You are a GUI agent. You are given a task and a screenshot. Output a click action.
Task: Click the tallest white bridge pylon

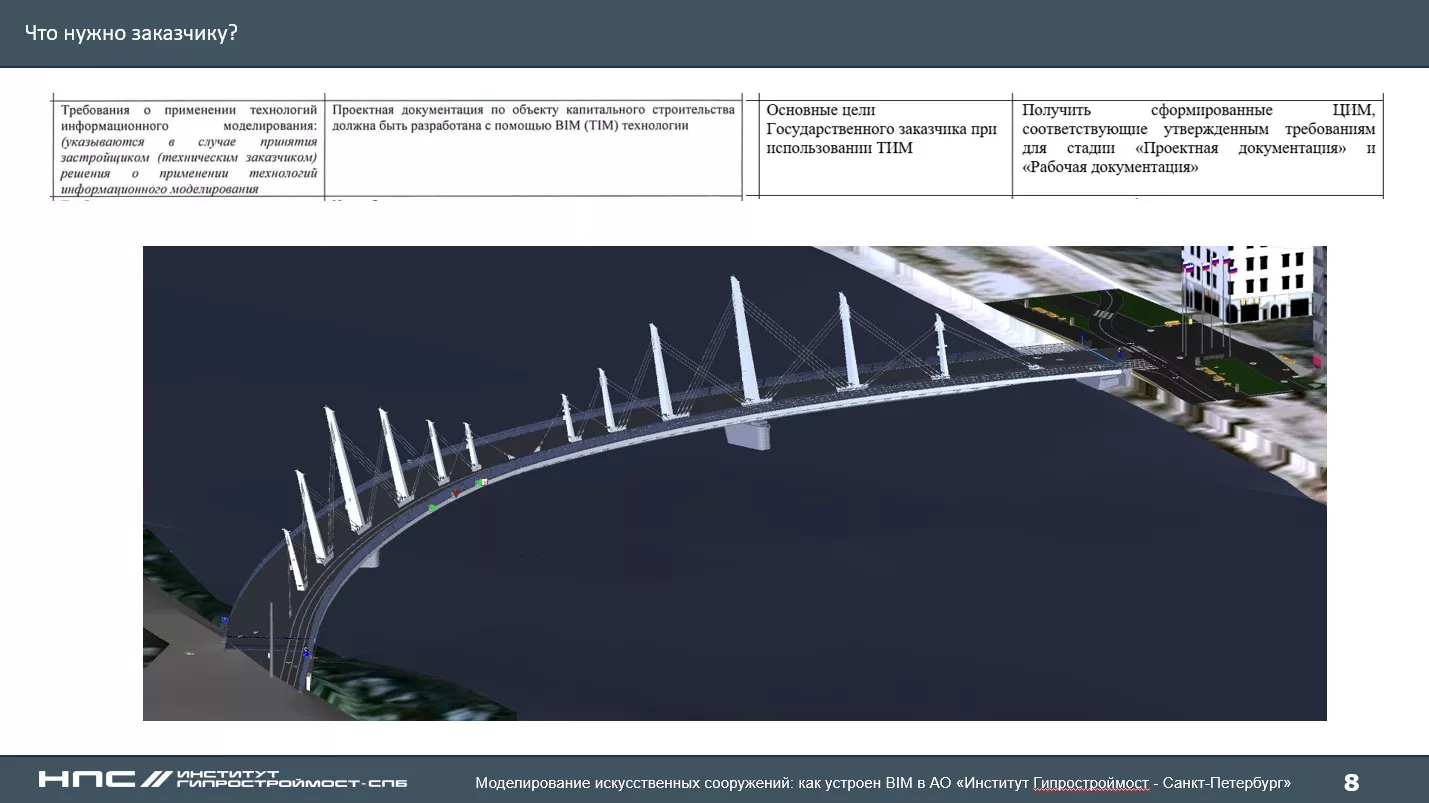tap(746, 340)
